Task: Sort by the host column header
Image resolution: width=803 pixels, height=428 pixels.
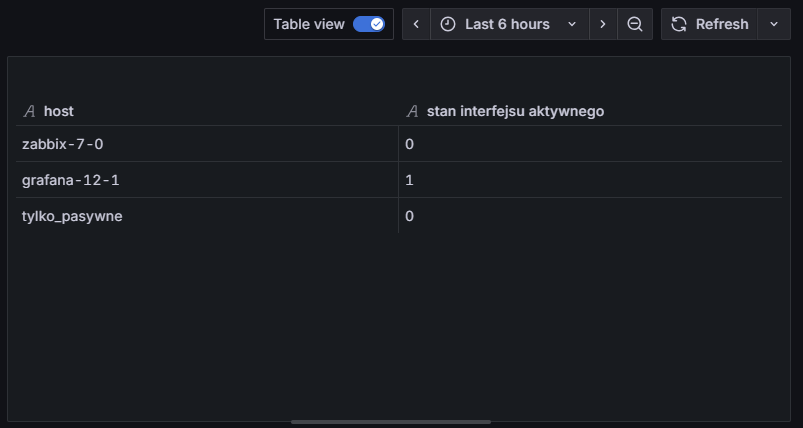Action: [x=59, y=111]
